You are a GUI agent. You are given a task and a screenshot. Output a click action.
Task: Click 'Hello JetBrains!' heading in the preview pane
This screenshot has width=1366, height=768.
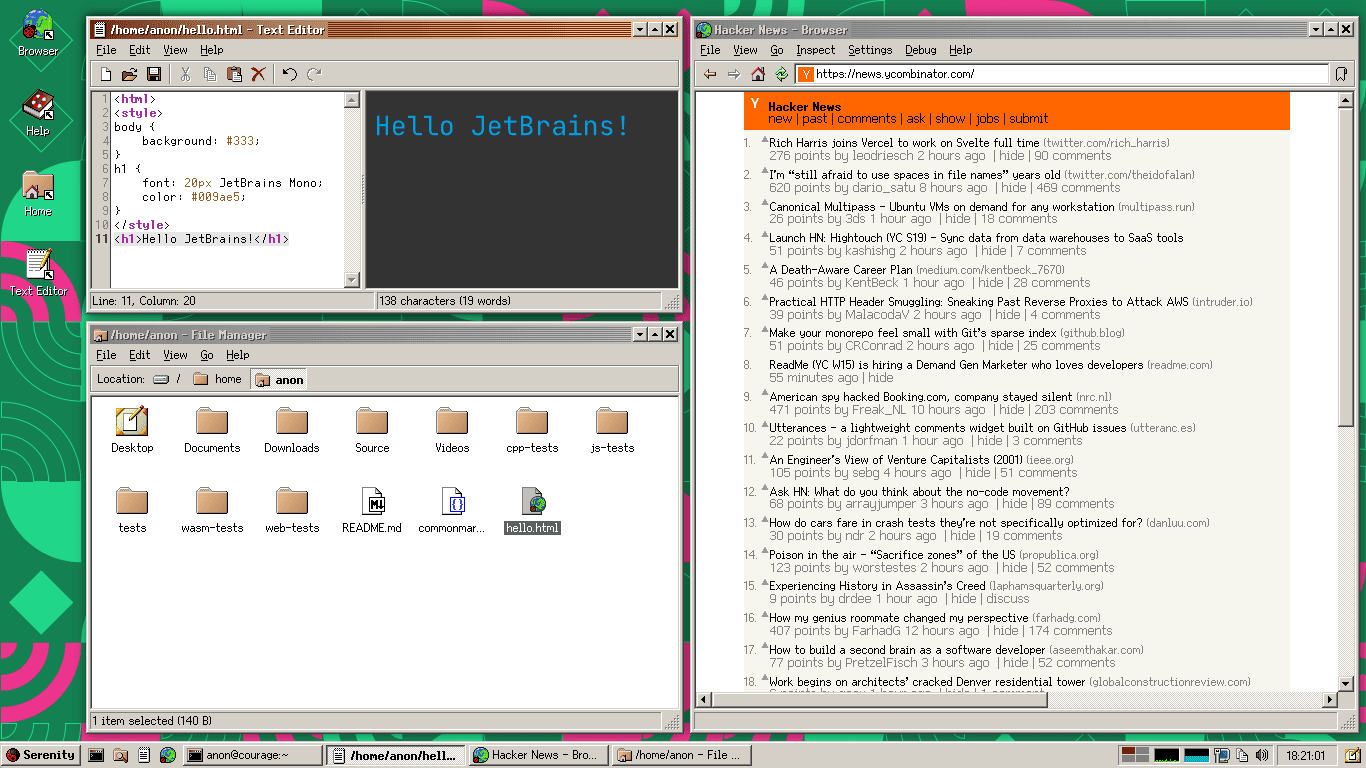tap(502, 127)
